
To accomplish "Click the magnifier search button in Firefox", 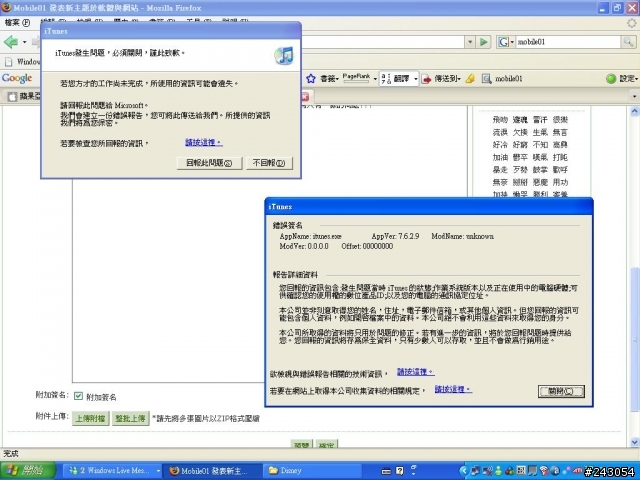I will (628, 42).
